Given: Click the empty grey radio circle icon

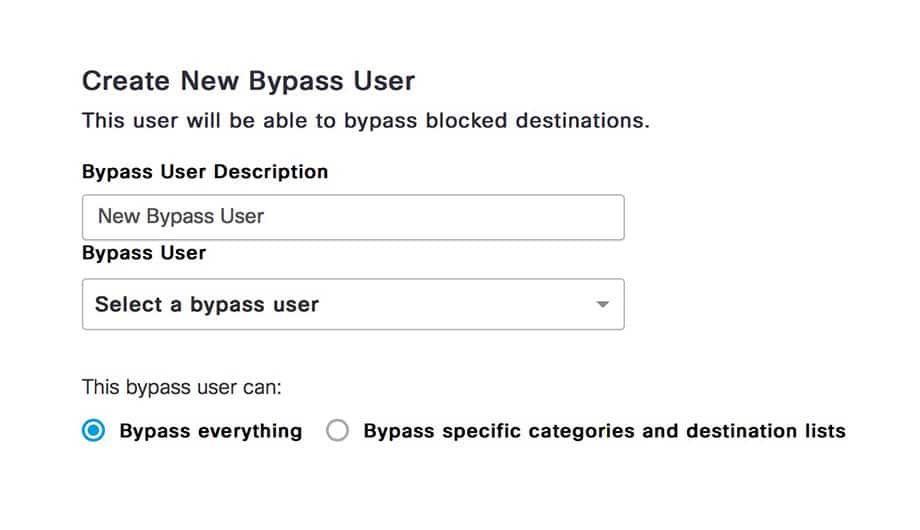Looking at the screenshot, I should (x=338, y=431).
